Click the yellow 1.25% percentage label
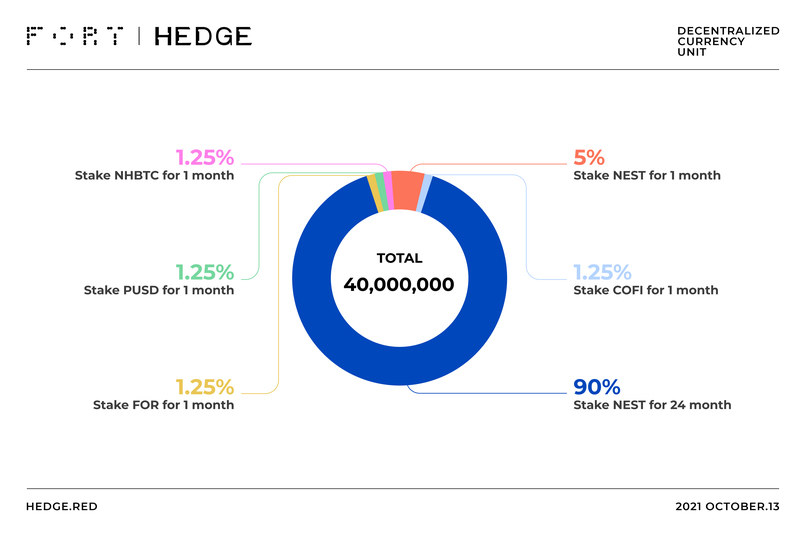Viewport: 806px width, 537px height. [205, 387]
